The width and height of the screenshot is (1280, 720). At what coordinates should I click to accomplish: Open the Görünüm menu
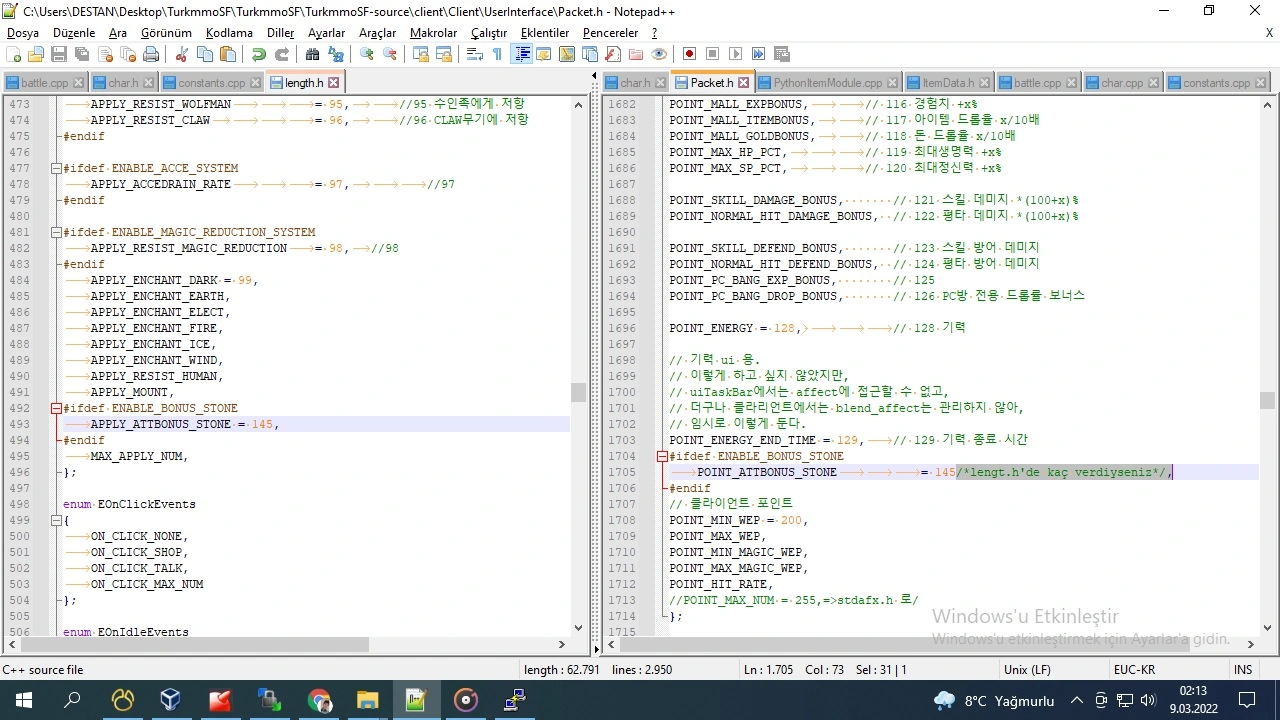(166, 33)
